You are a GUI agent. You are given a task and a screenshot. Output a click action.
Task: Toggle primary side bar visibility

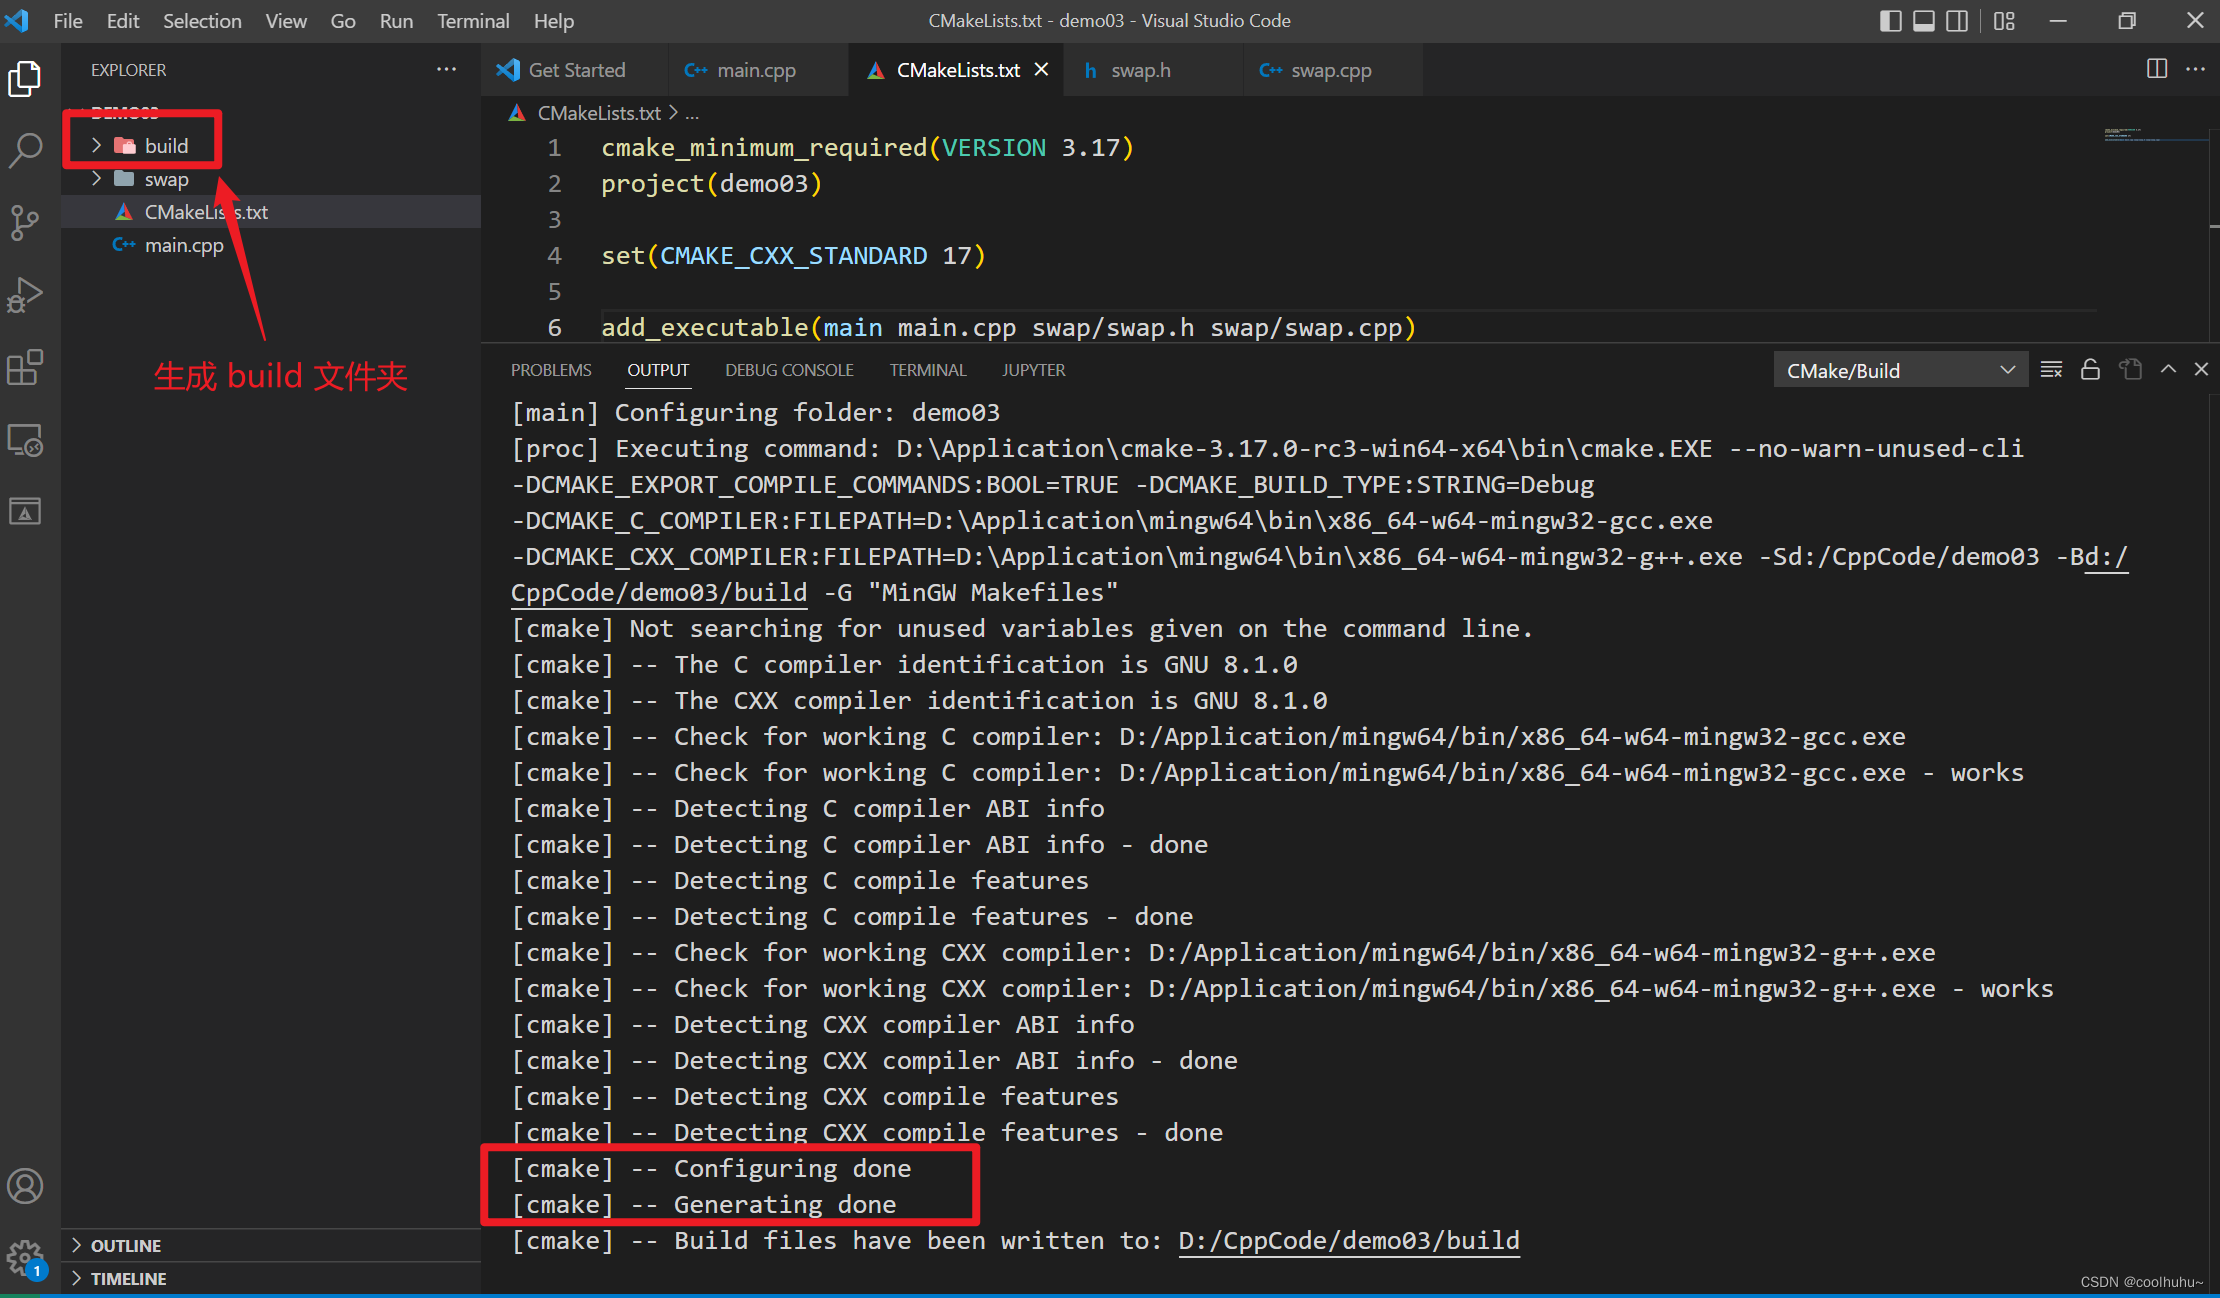point(1890,21)
